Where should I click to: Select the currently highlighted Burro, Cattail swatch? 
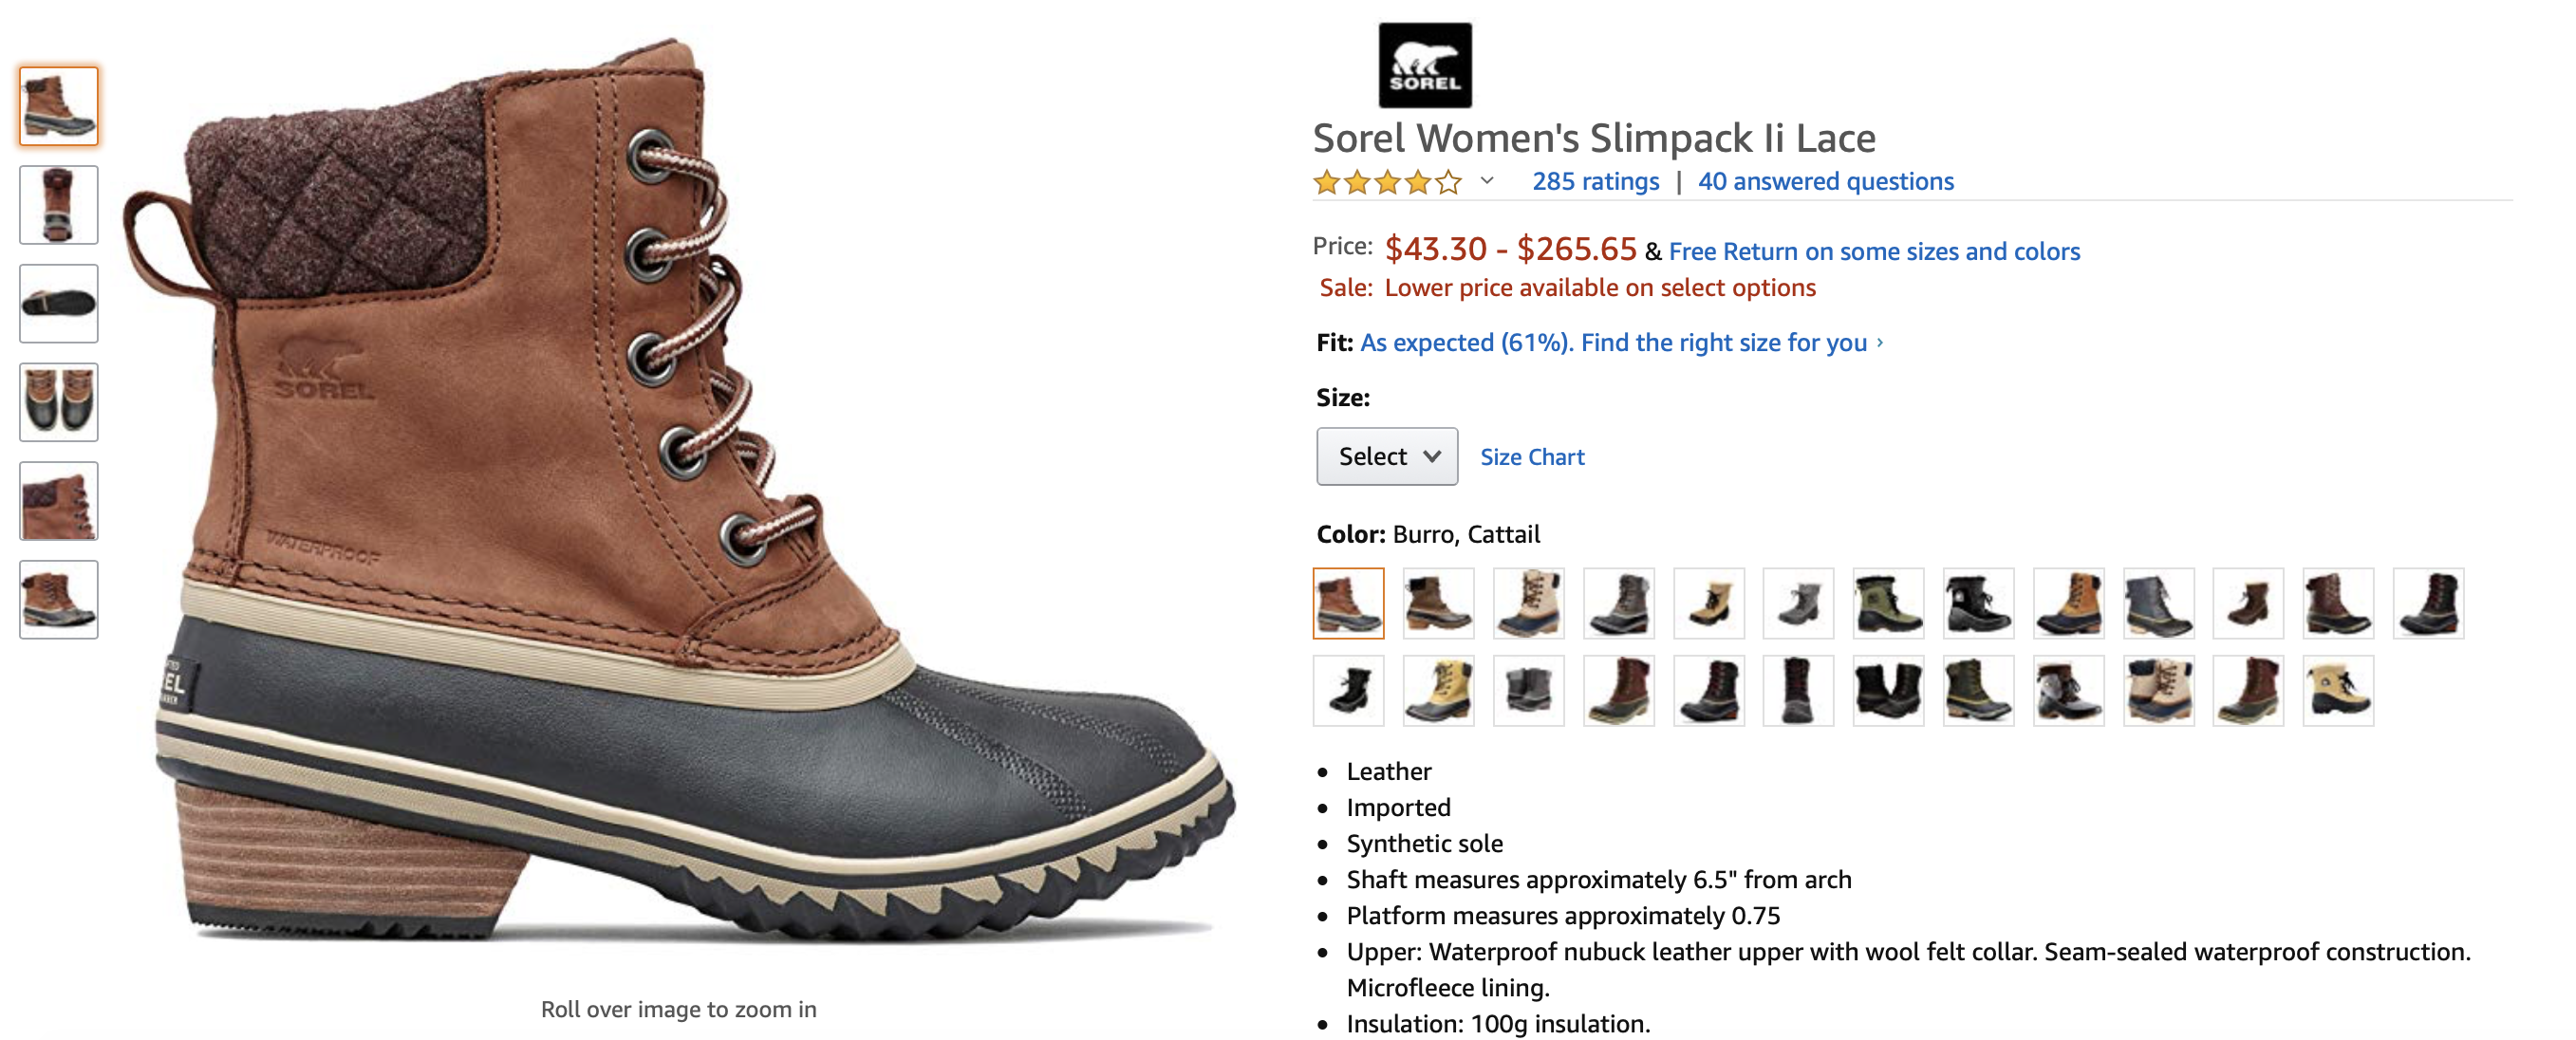tap(1348, 604)
